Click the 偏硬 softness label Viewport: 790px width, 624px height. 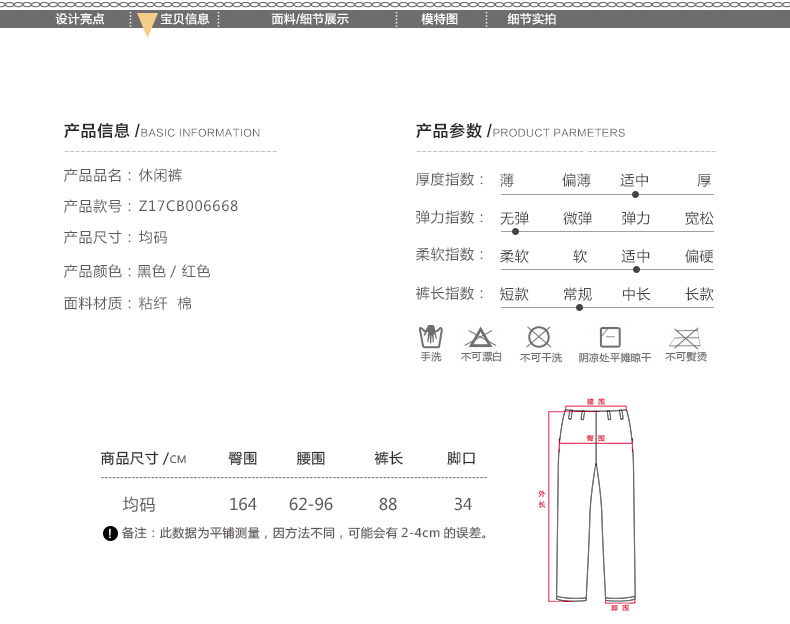click(x=699, y=256)
